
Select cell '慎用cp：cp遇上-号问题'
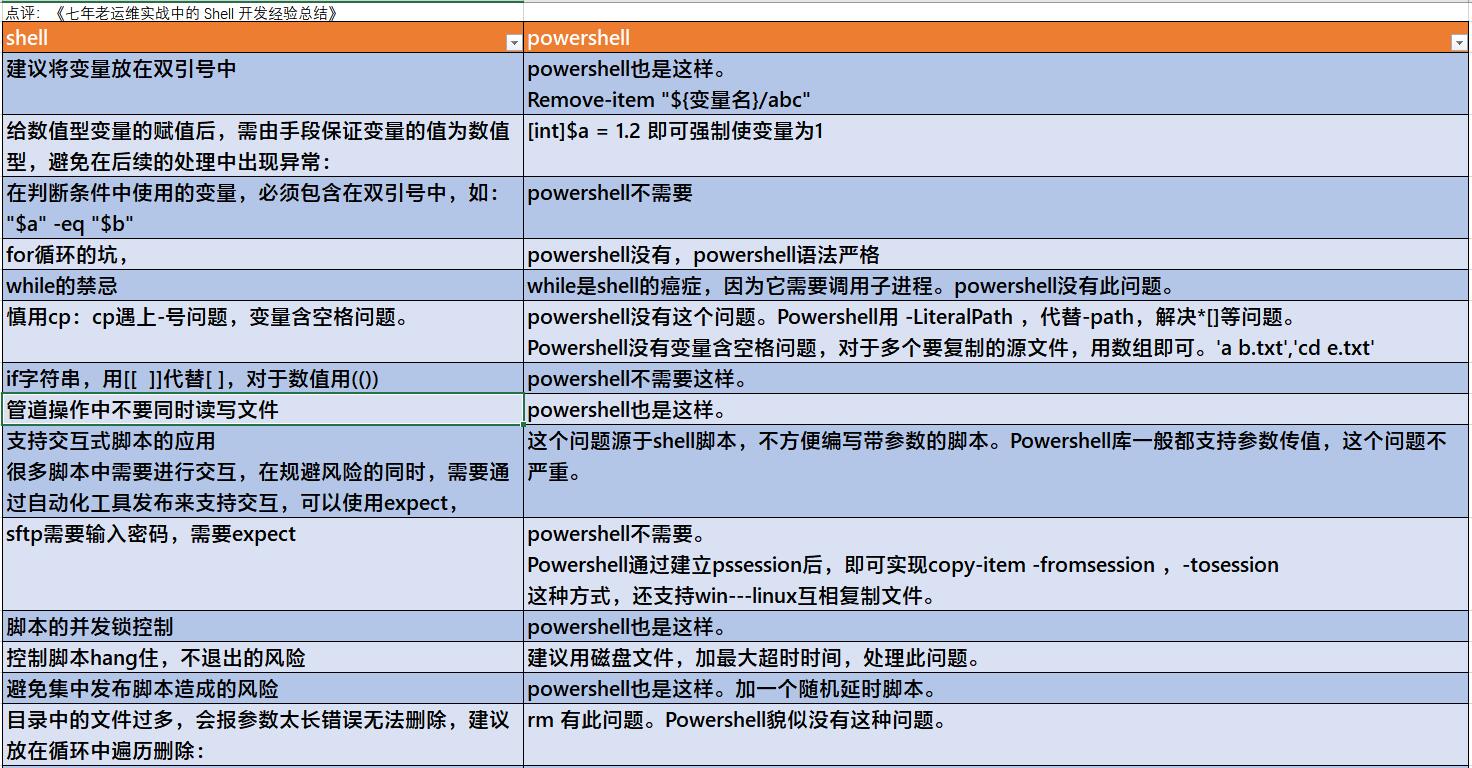pos(263,332)
